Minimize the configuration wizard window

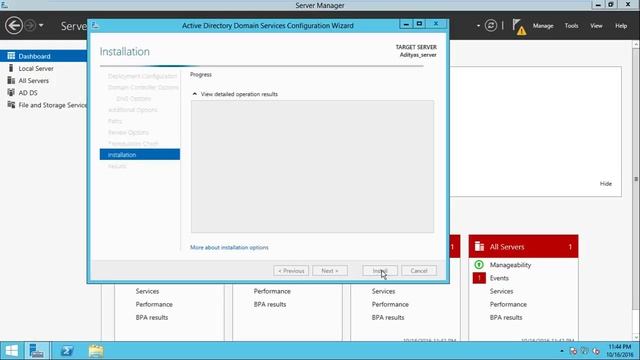406,24
